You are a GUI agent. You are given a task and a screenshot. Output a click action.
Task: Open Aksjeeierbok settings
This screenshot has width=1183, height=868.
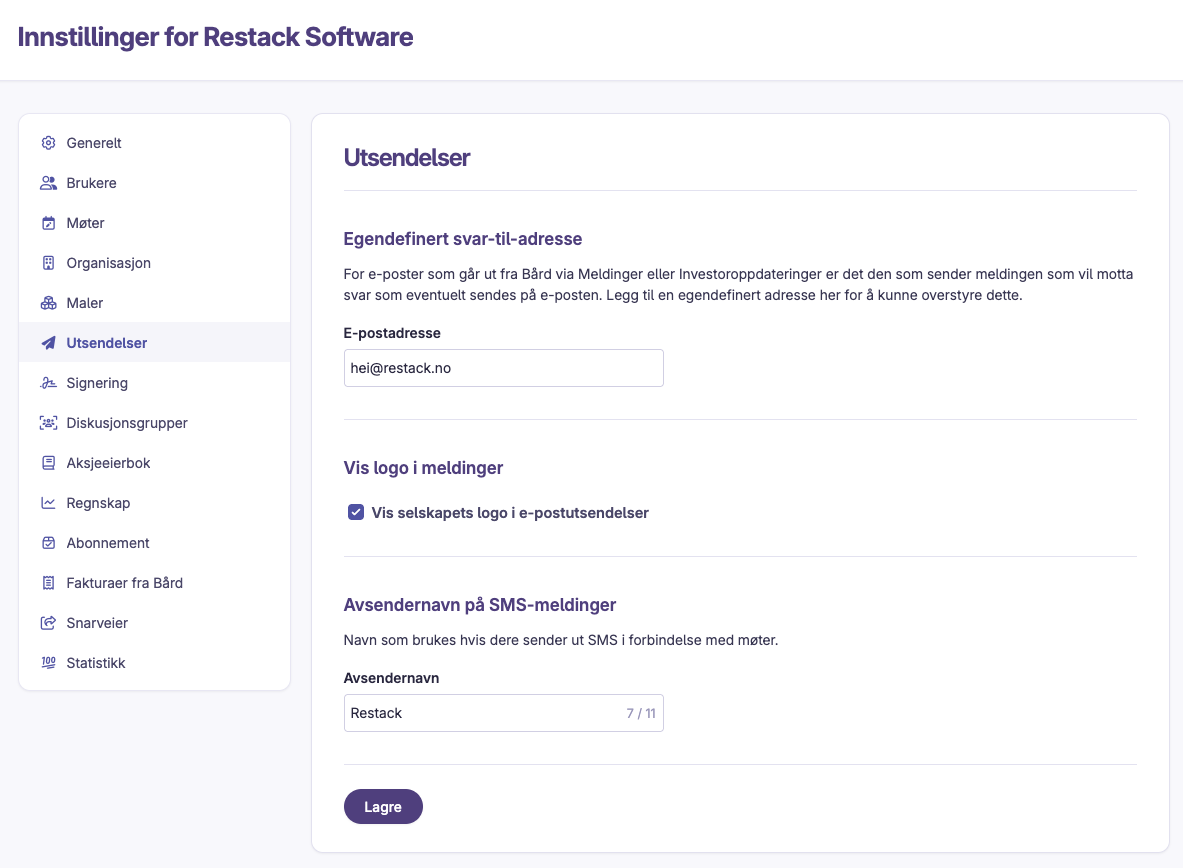[155, 463]
